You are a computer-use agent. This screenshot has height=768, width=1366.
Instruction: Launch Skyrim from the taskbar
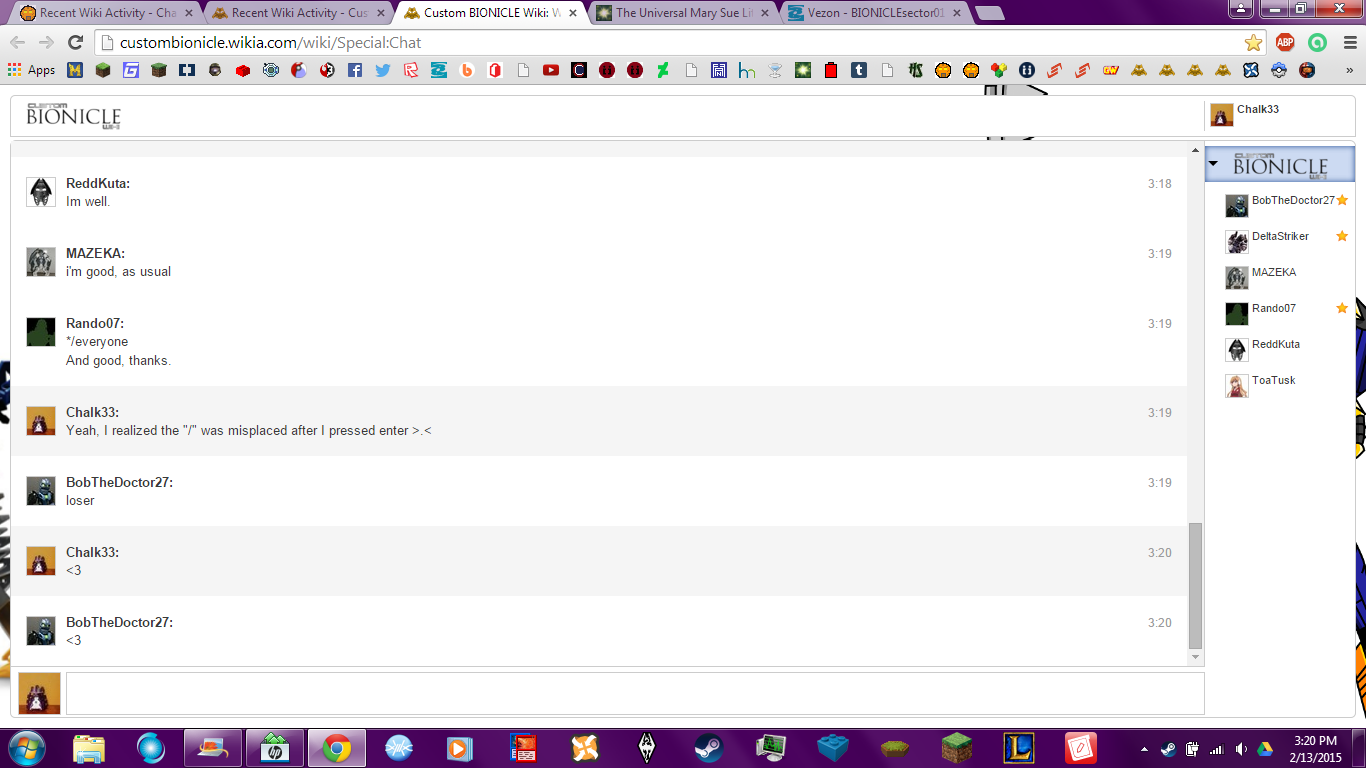click(x=647, y=748)
